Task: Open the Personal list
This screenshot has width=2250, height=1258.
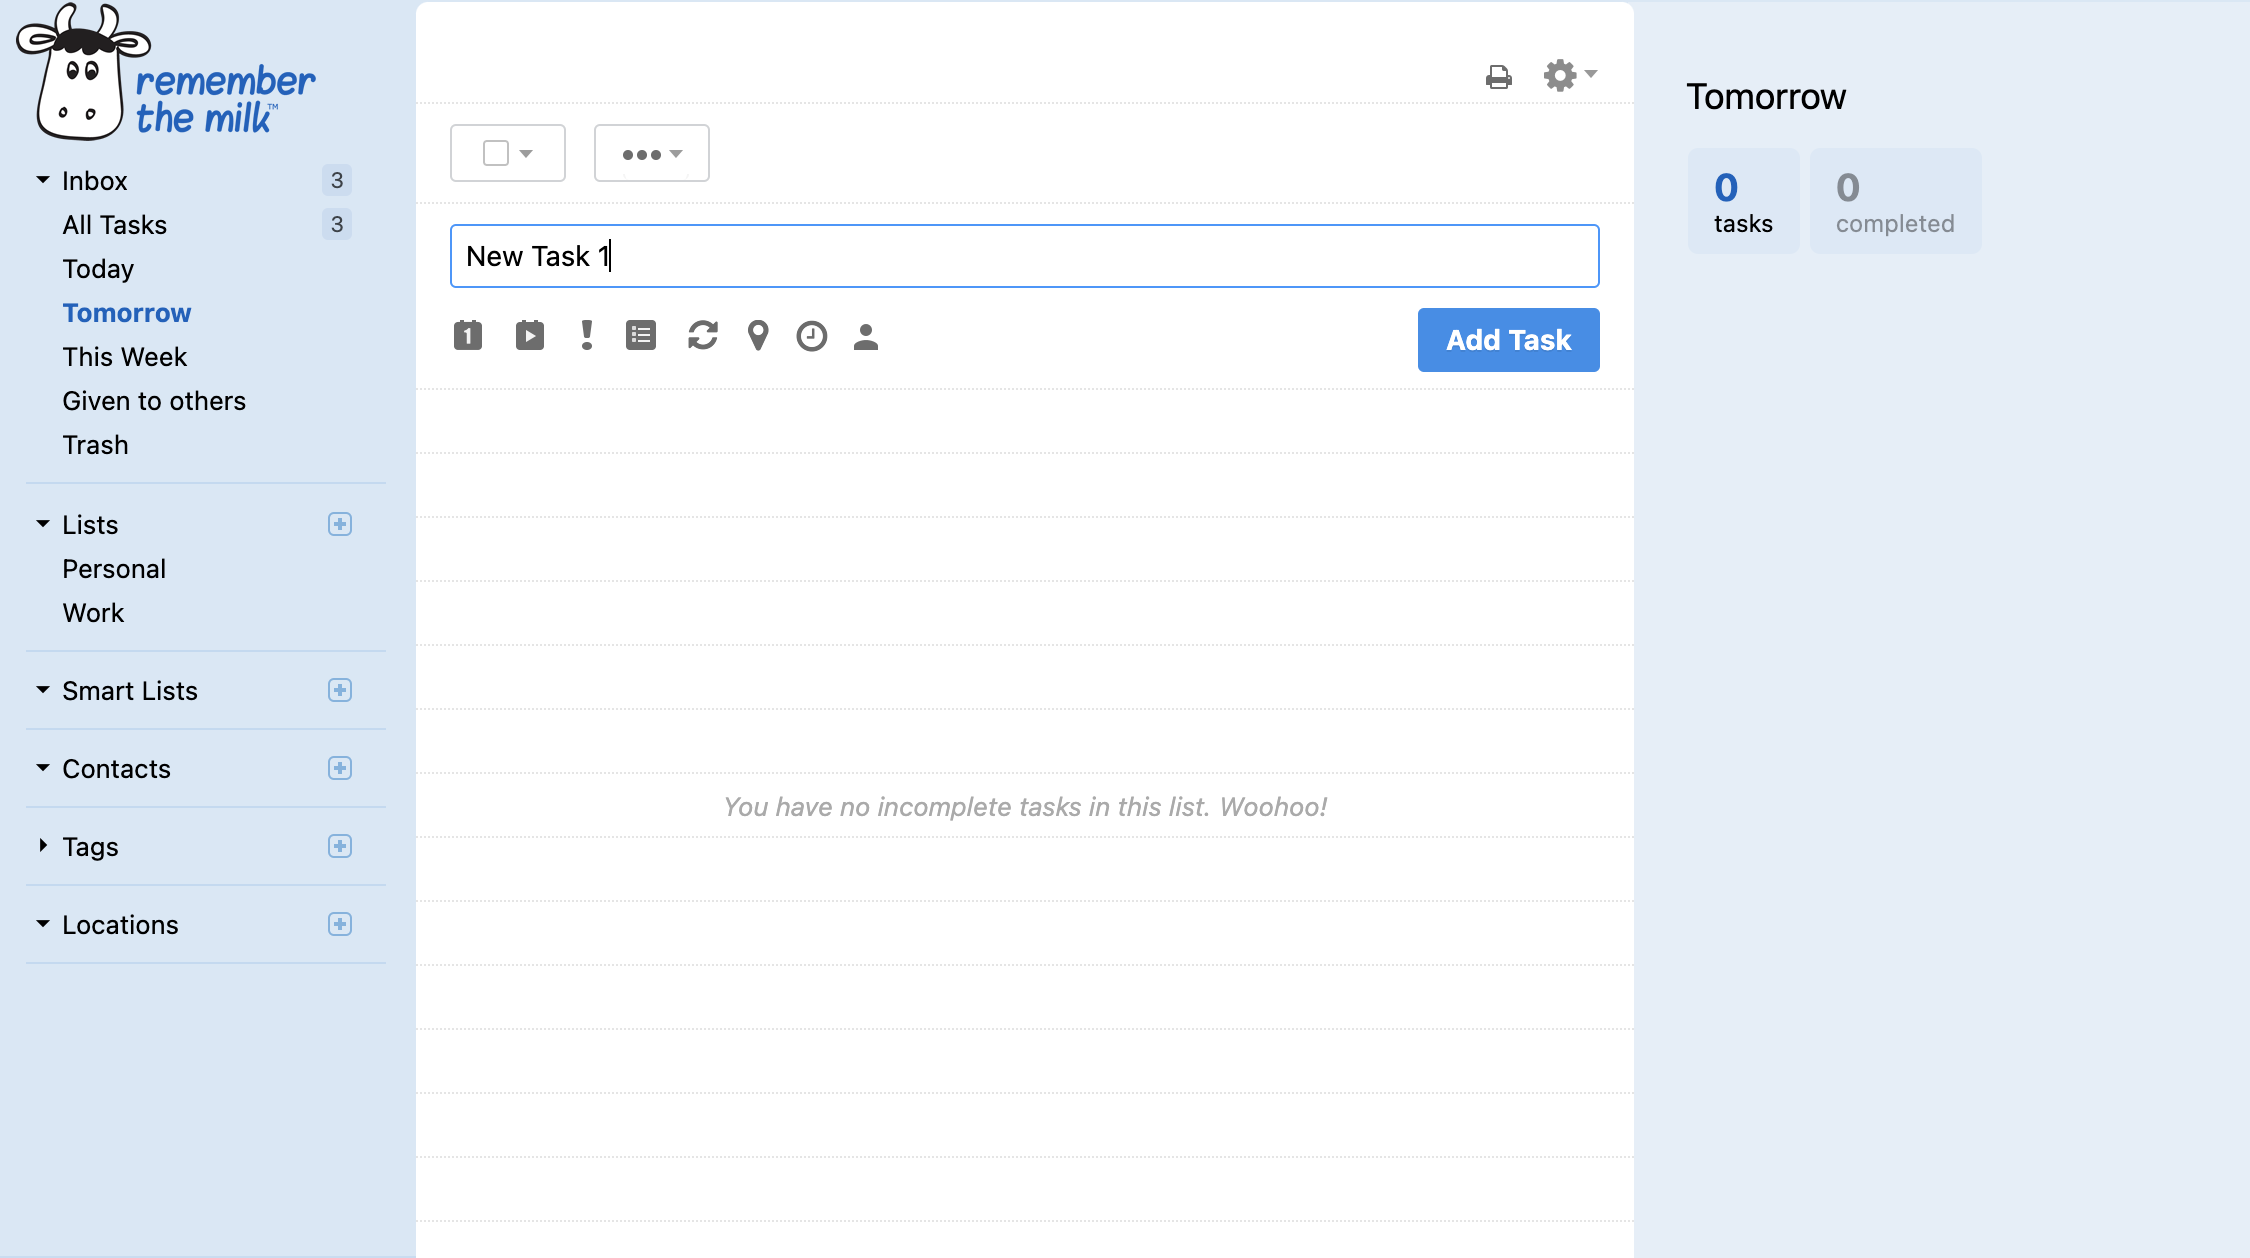Action: coord(114,569)
